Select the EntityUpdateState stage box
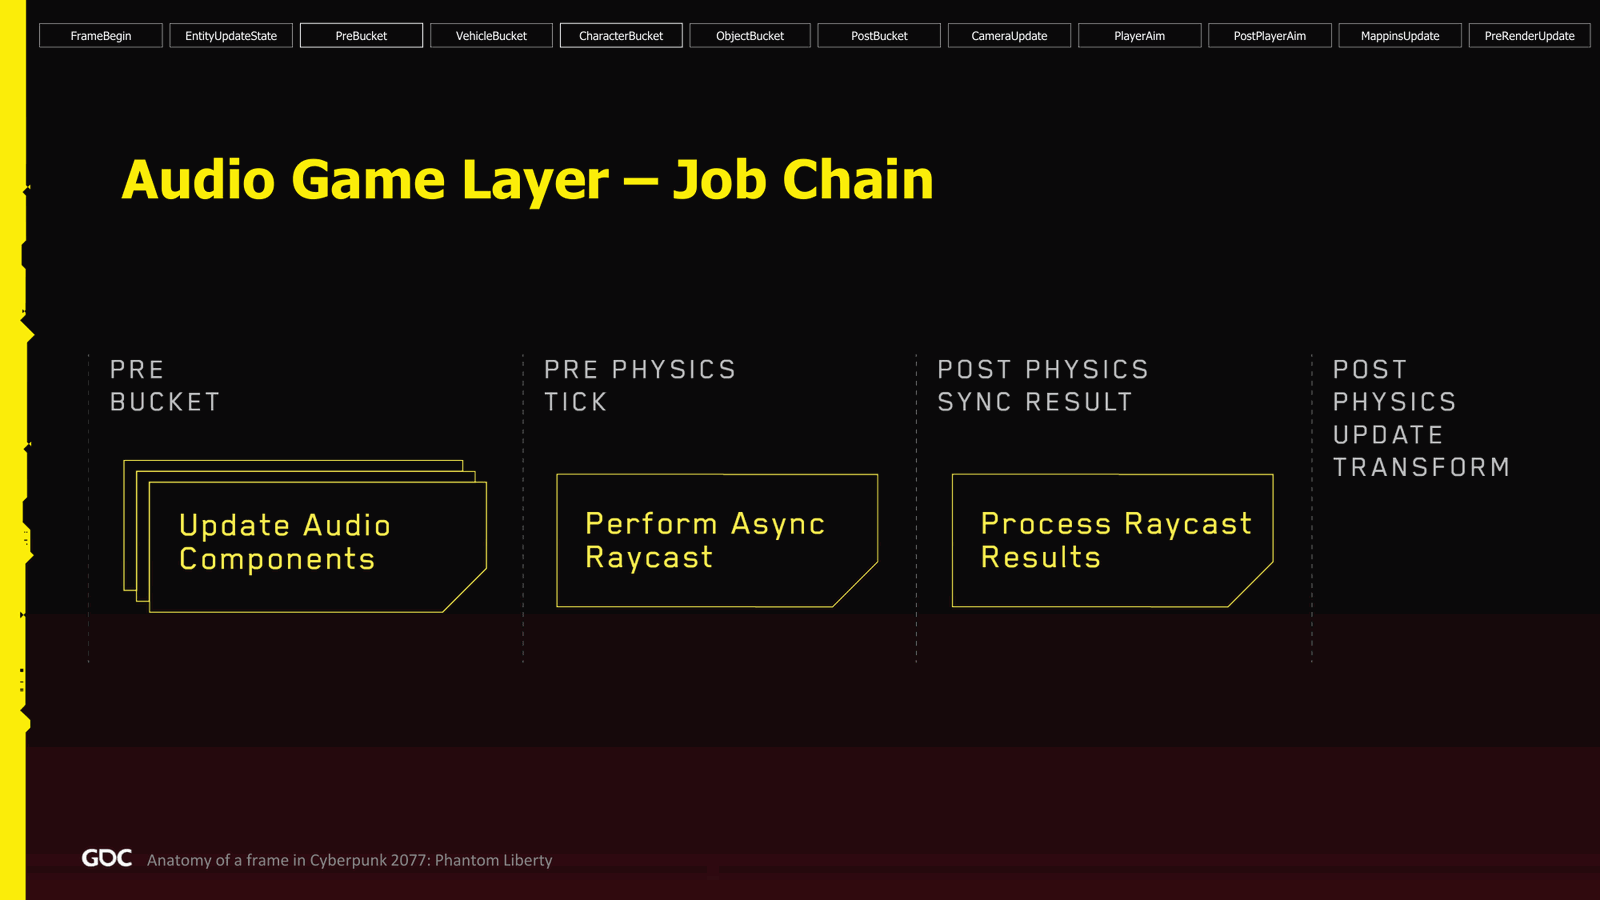The image size is (1600, 900). point(231,36)
